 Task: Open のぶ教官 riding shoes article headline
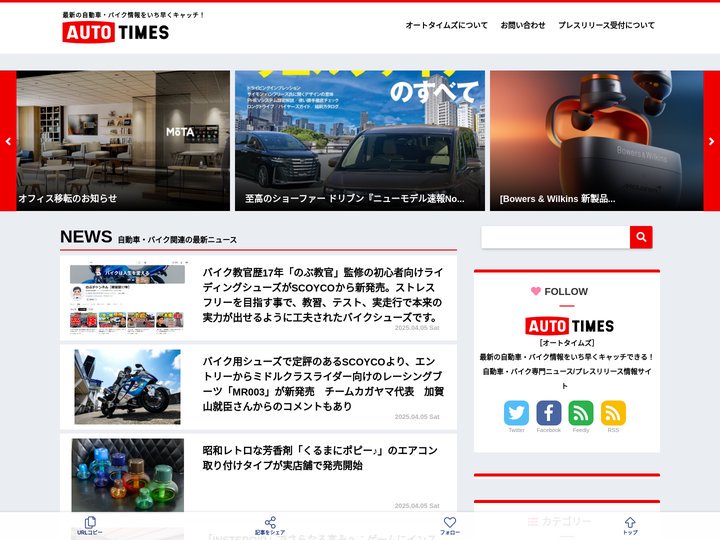point(323,295)
